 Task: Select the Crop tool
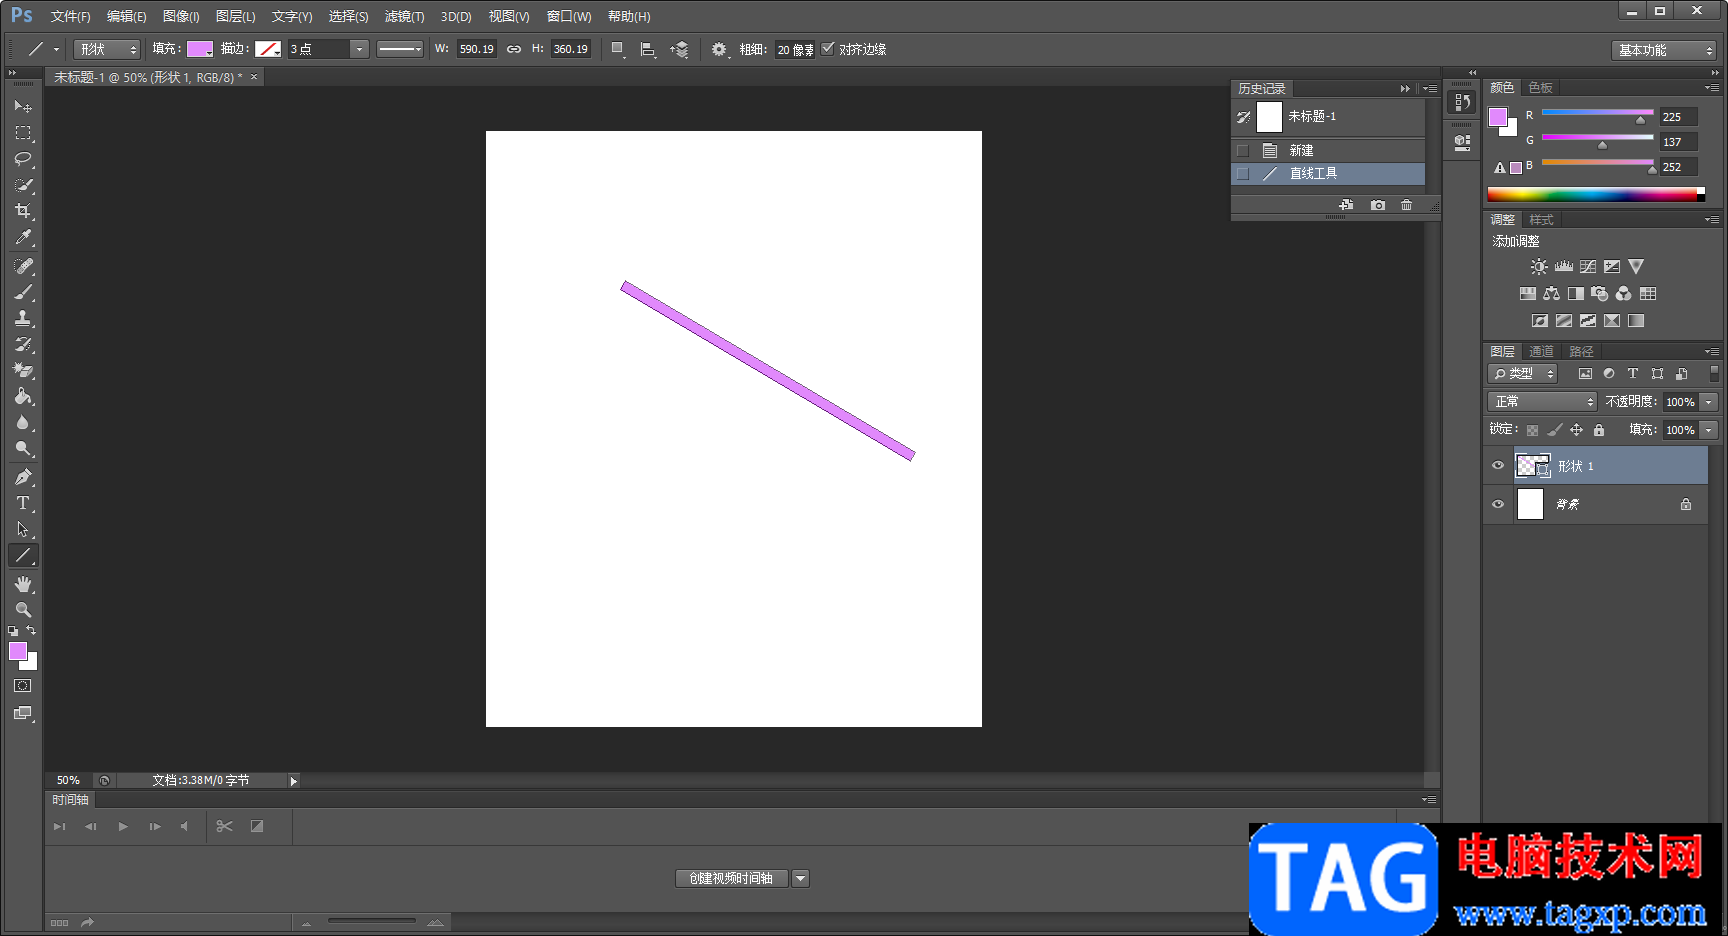pos(23,211)
